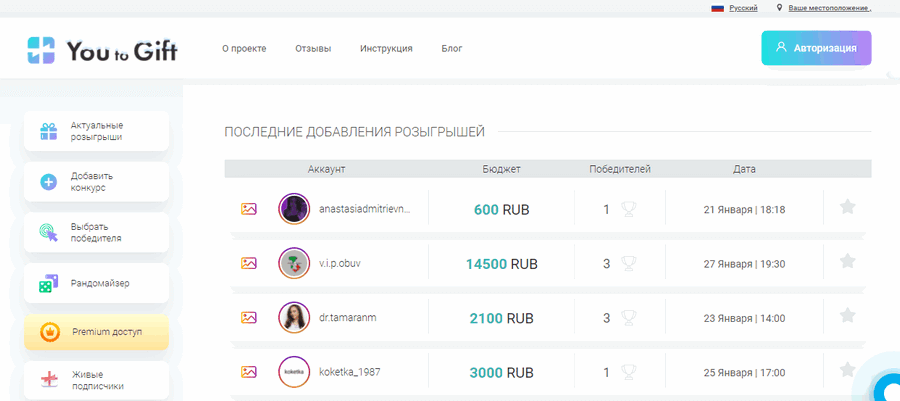The width and height of the screenshot is (900, 401).
Task: Open image icon in koketka_1987 row
Action: pyautogui.click(x=249, y=372)
